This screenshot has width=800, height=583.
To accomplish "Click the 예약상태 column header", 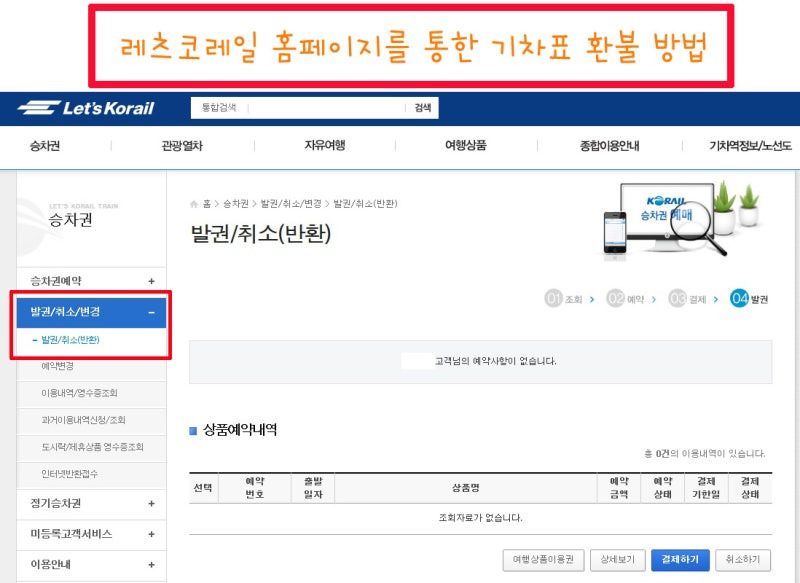I will click(x=662, y=488).
